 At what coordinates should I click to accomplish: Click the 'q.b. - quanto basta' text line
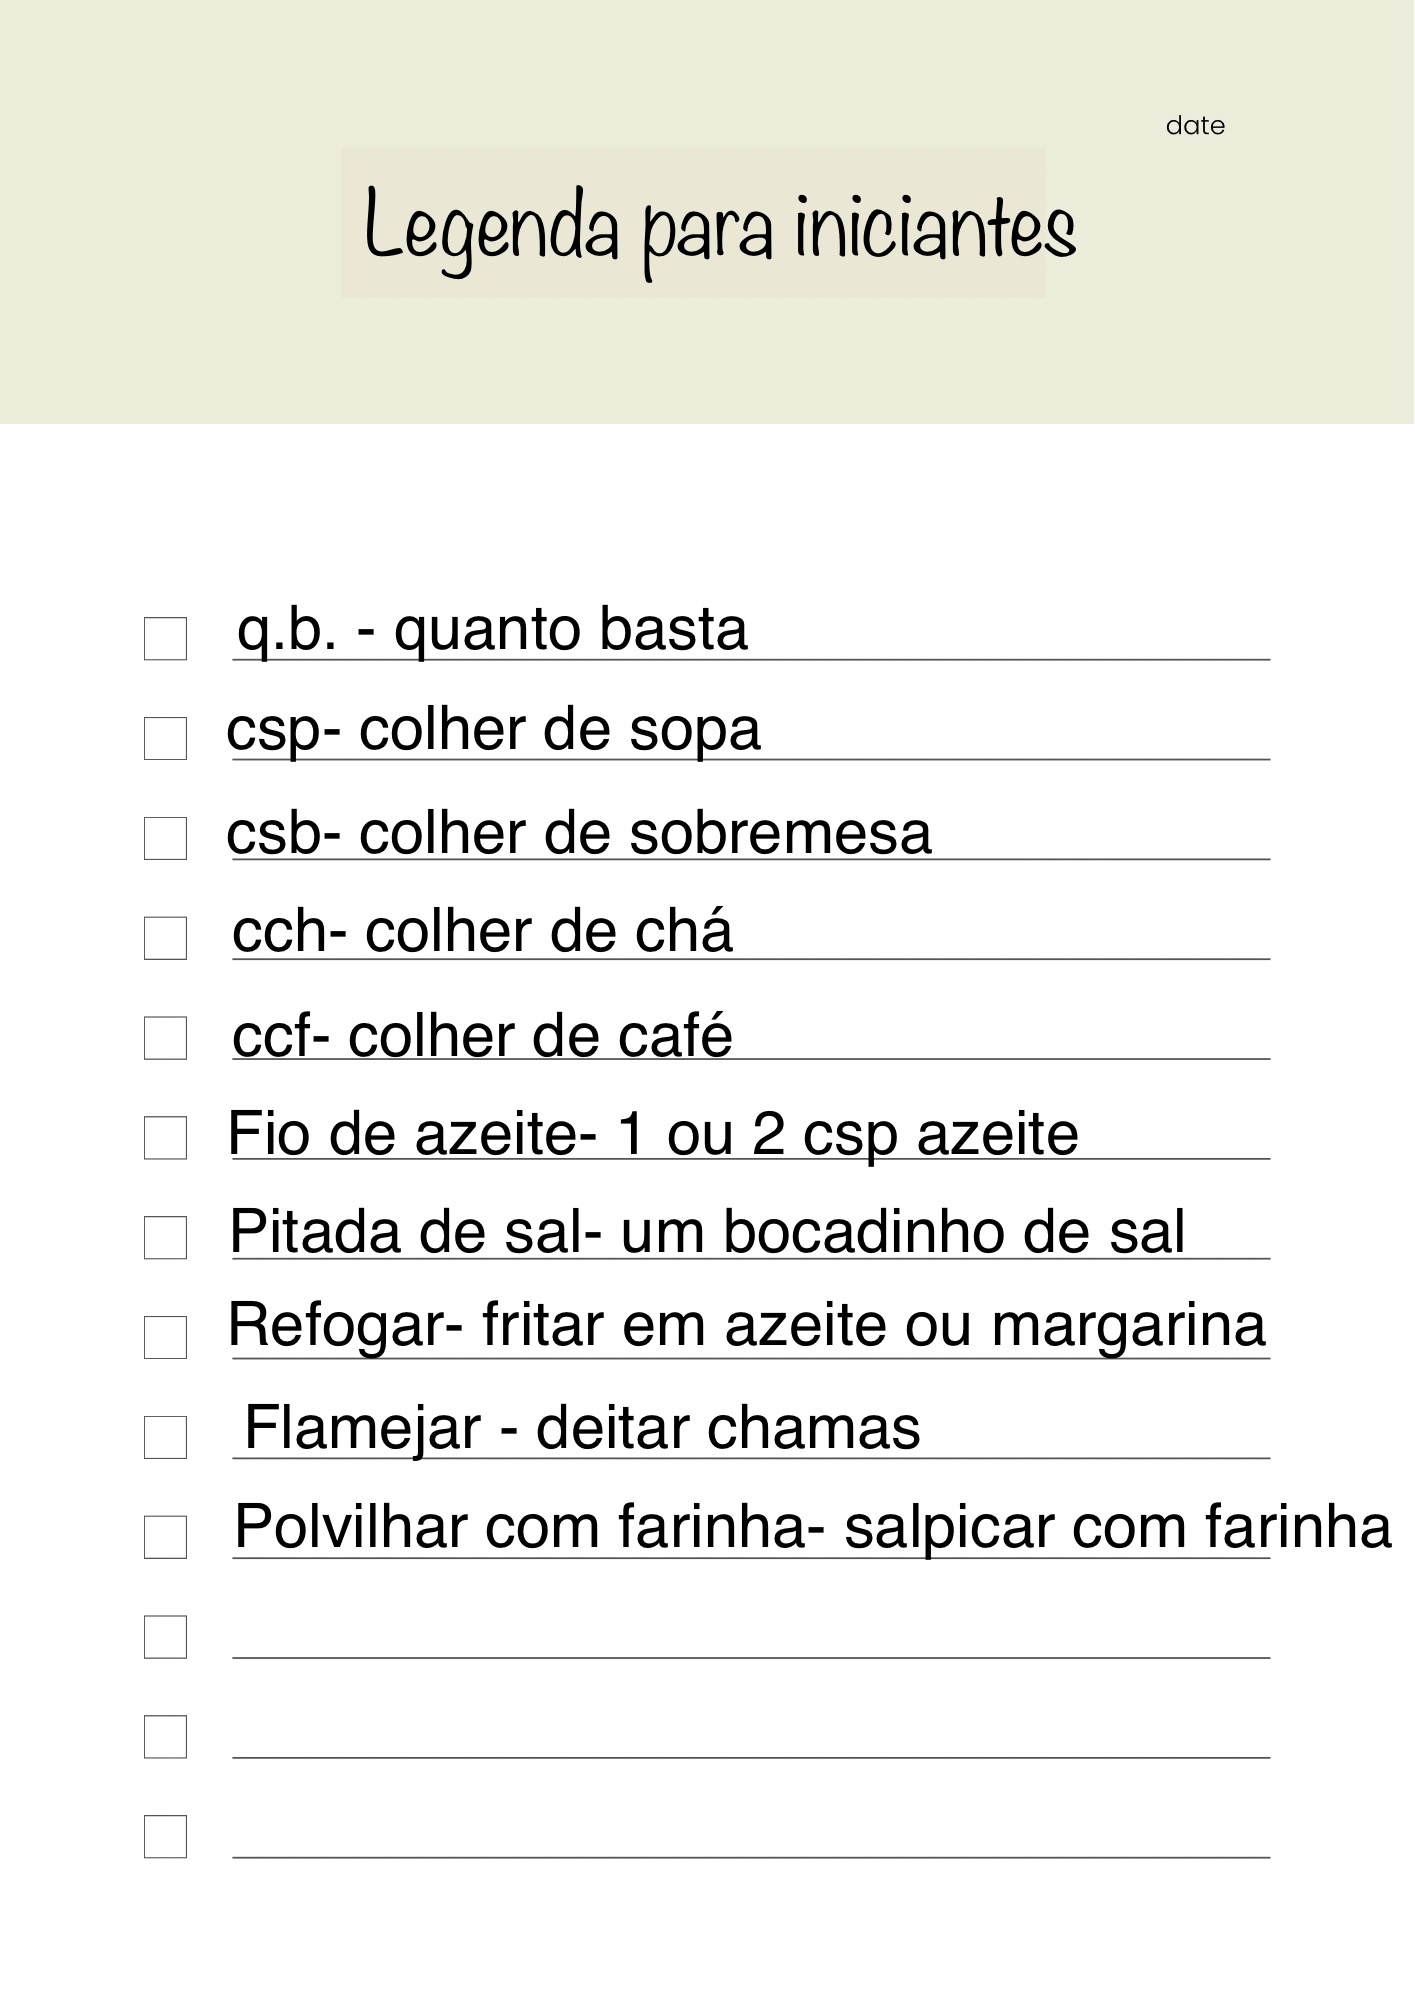pyautogui.click(x=492, y=630)
